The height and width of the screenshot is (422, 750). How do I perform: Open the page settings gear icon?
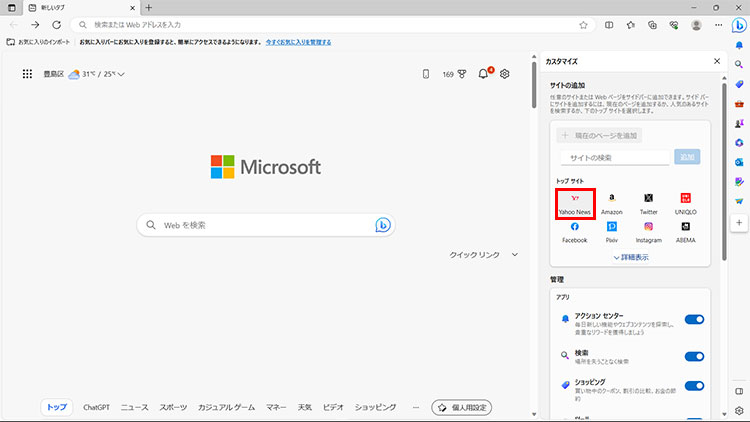click(x=505, y=74)
